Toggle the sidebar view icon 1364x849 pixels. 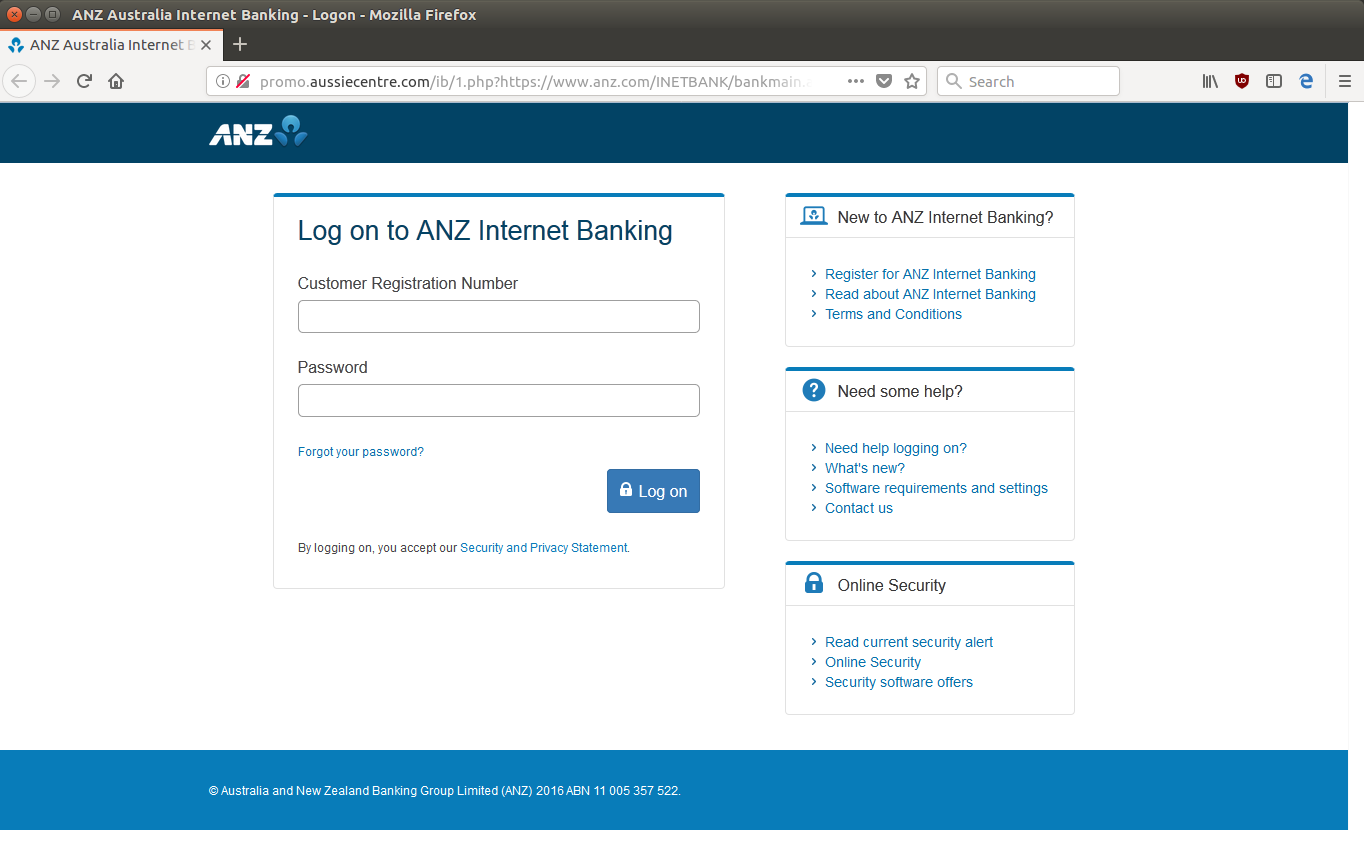point(1273,81)
